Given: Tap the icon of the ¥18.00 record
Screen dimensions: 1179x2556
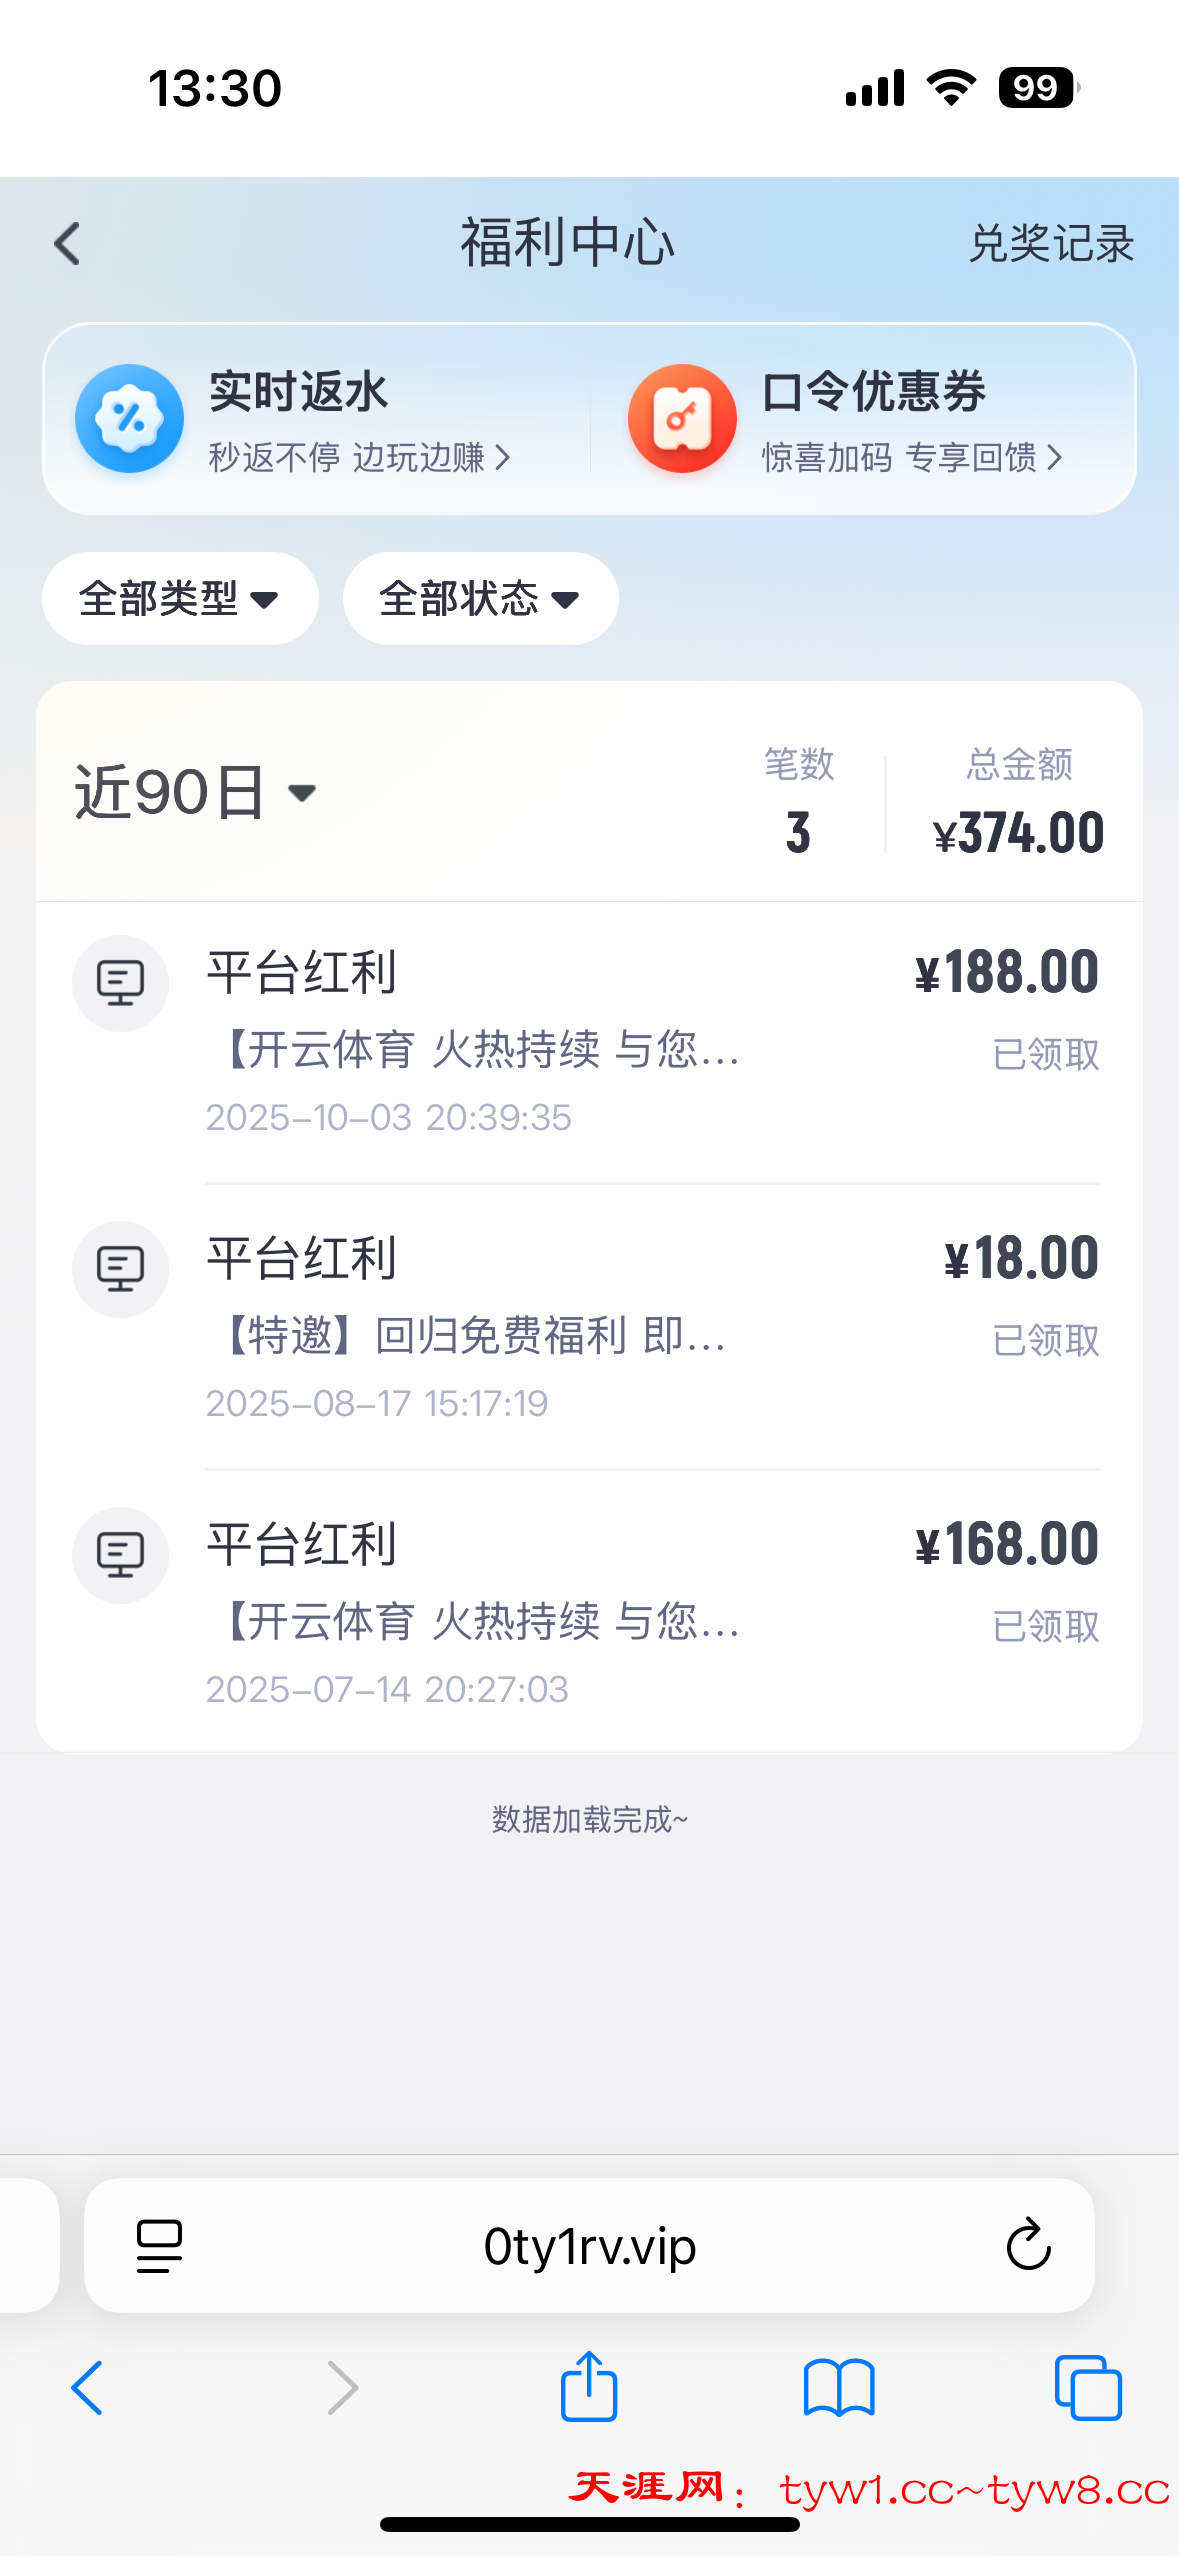Looking at the screenshot, I should (x=121, y=1269).
